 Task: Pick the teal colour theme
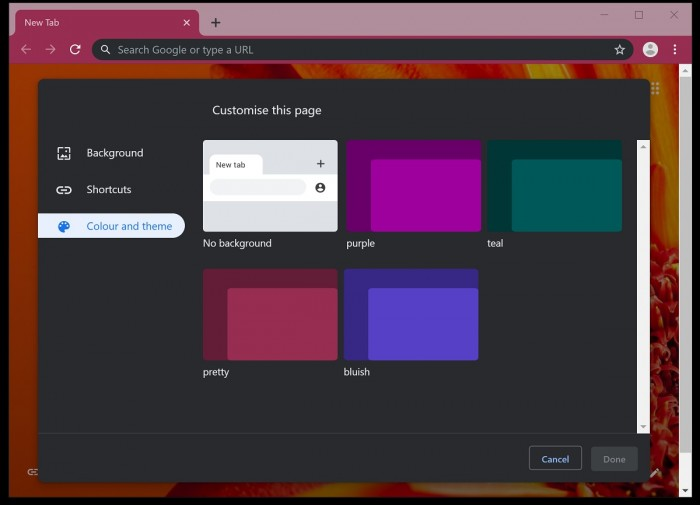tap(555, 186)
